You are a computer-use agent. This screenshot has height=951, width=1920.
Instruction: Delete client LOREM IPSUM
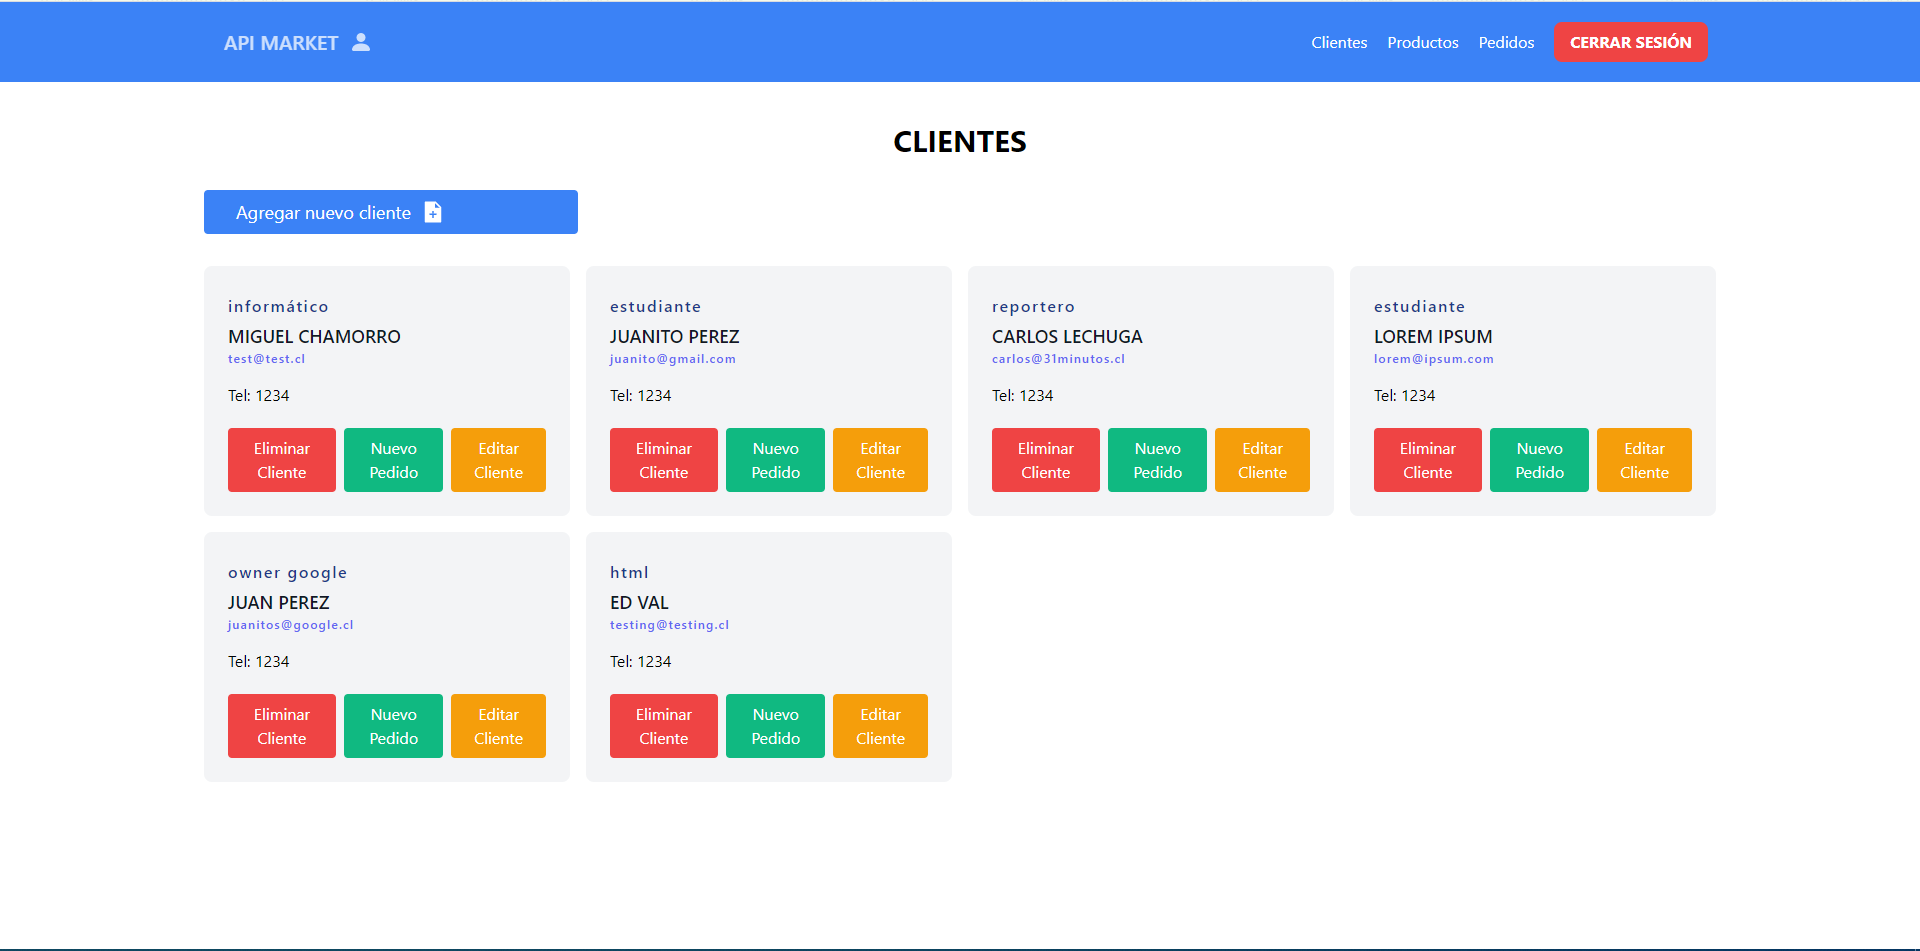[x=1427, y=460]
